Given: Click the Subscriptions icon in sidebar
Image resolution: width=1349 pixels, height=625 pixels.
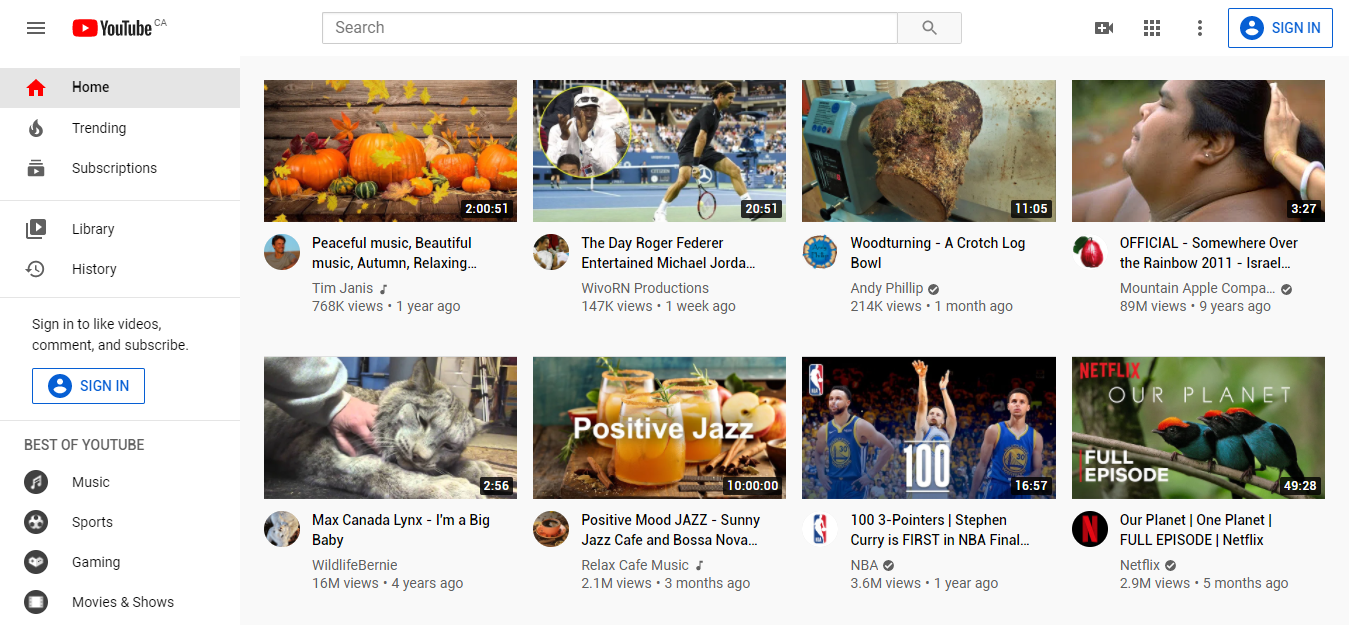Looking at the screenshot, I should 36,168.
